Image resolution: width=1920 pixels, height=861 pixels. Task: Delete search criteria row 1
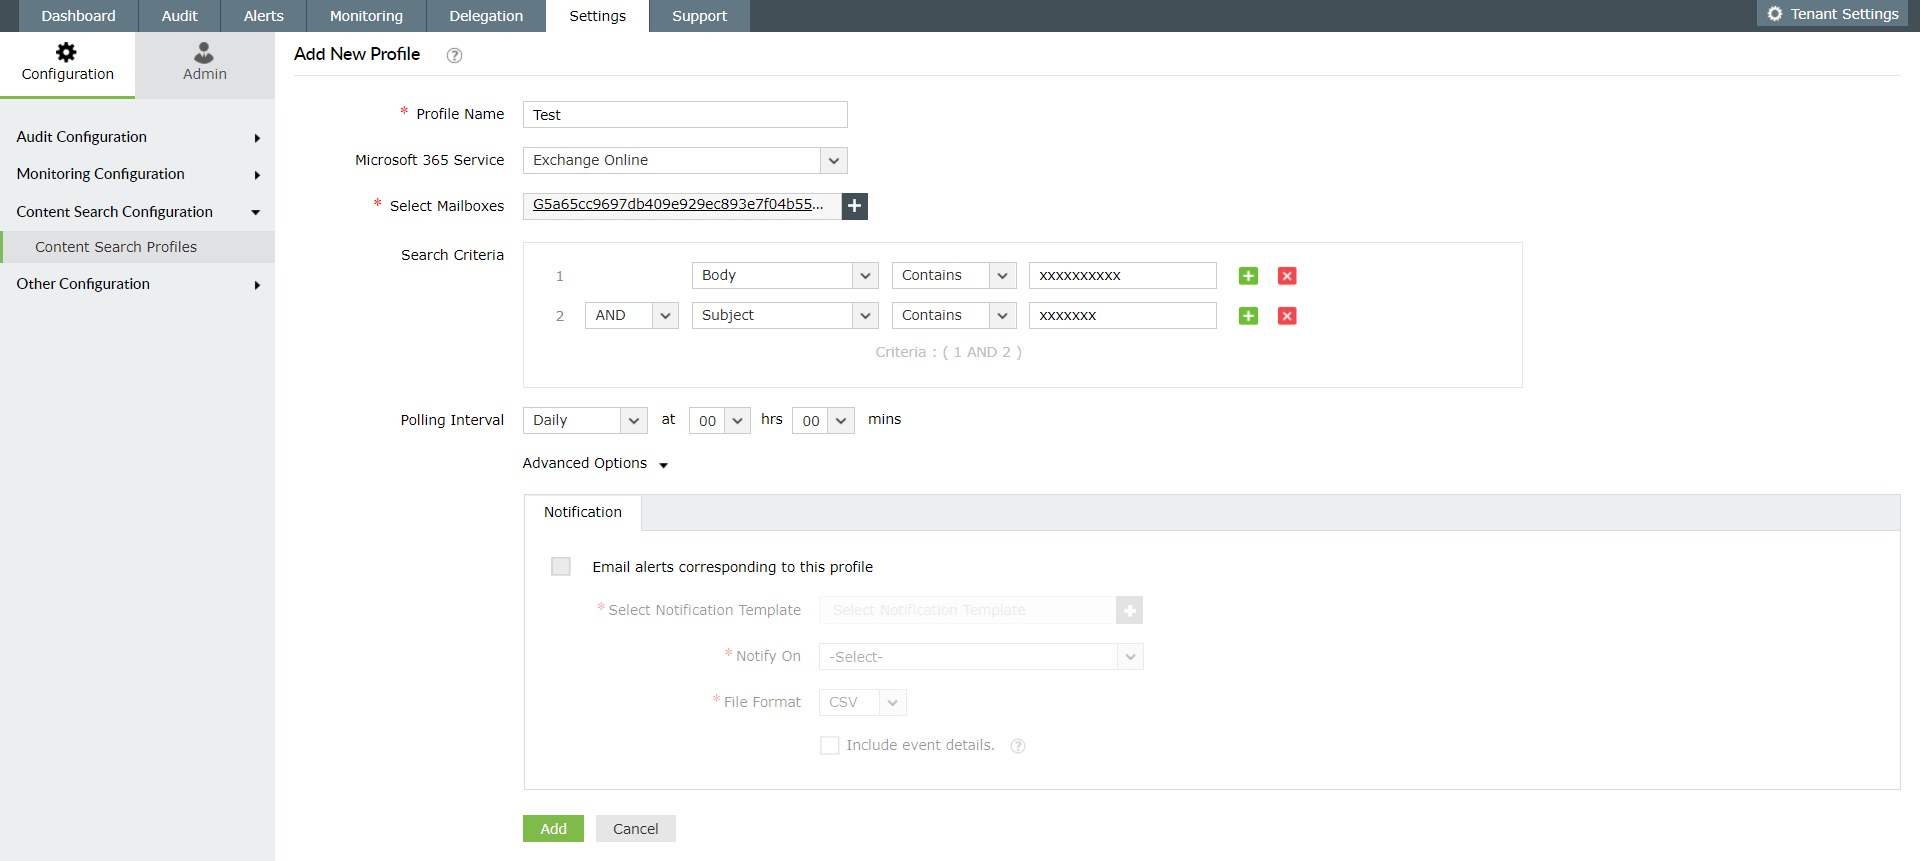1287,276
